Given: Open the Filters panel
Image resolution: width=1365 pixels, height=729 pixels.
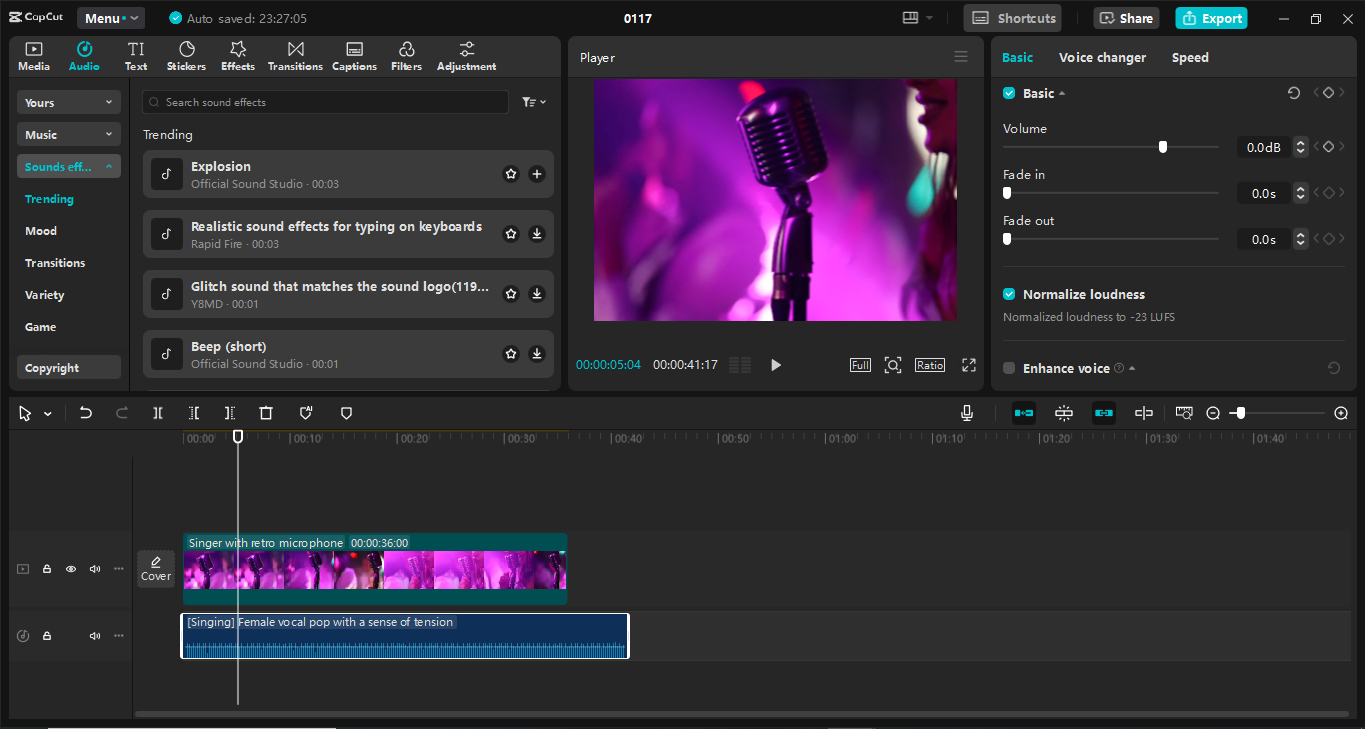Looking at the screenshot, I should [406, 56].
